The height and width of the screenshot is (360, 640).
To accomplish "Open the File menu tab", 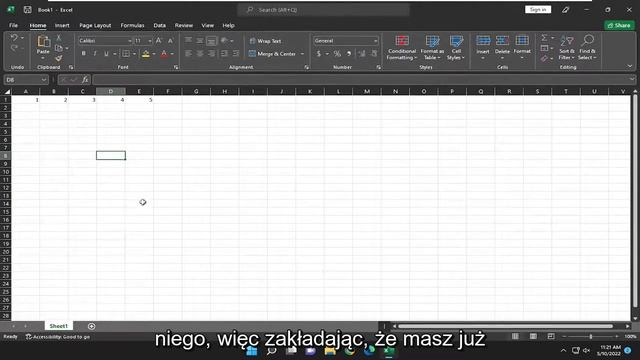I will [x=13, y=25].
